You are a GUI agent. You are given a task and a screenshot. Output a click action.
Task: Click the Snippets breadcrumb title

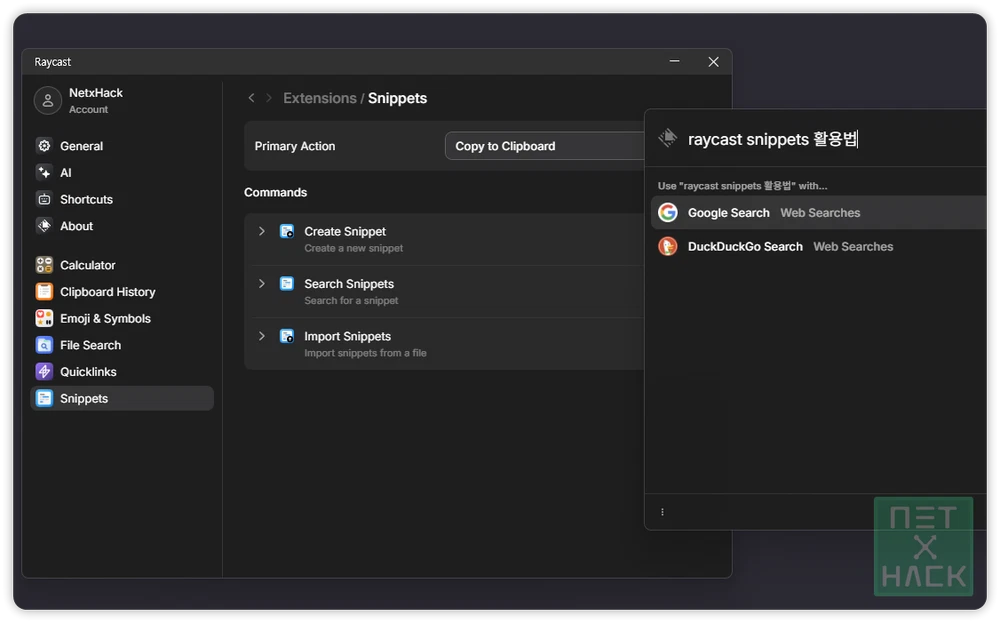(x=397, y=98)
